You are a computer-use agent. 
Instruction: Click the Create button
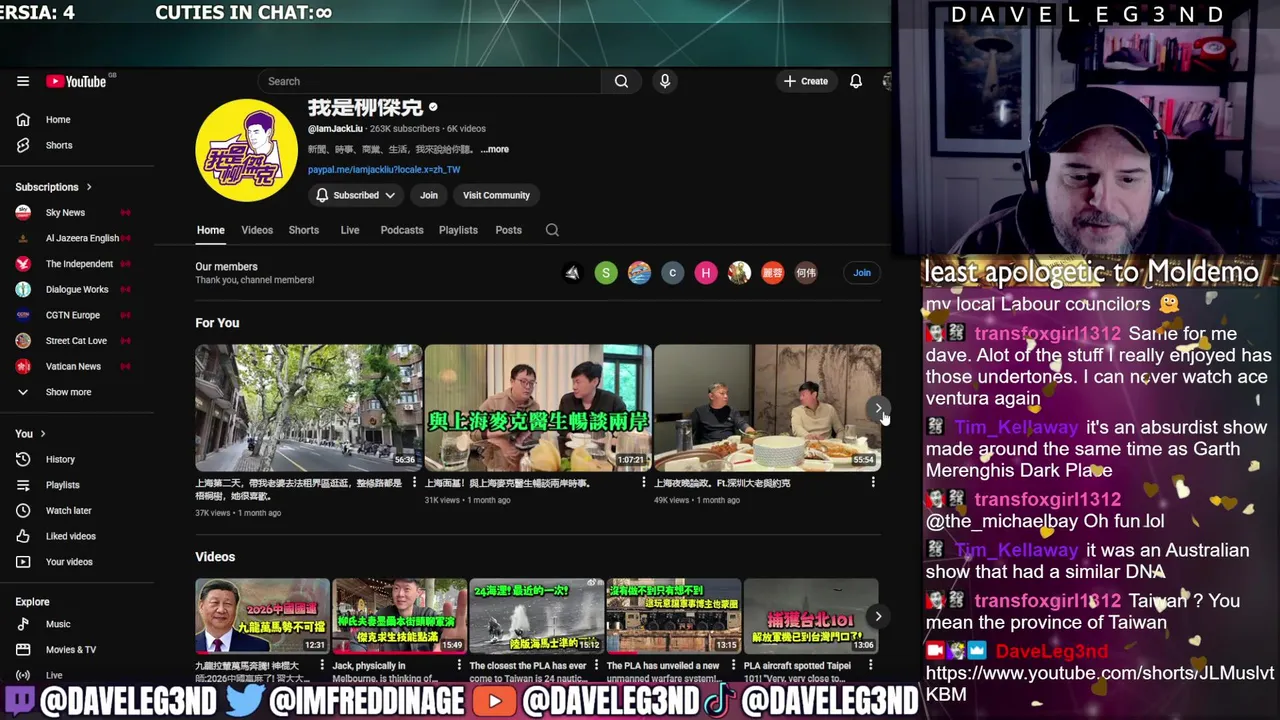click(x=806, y=81)
